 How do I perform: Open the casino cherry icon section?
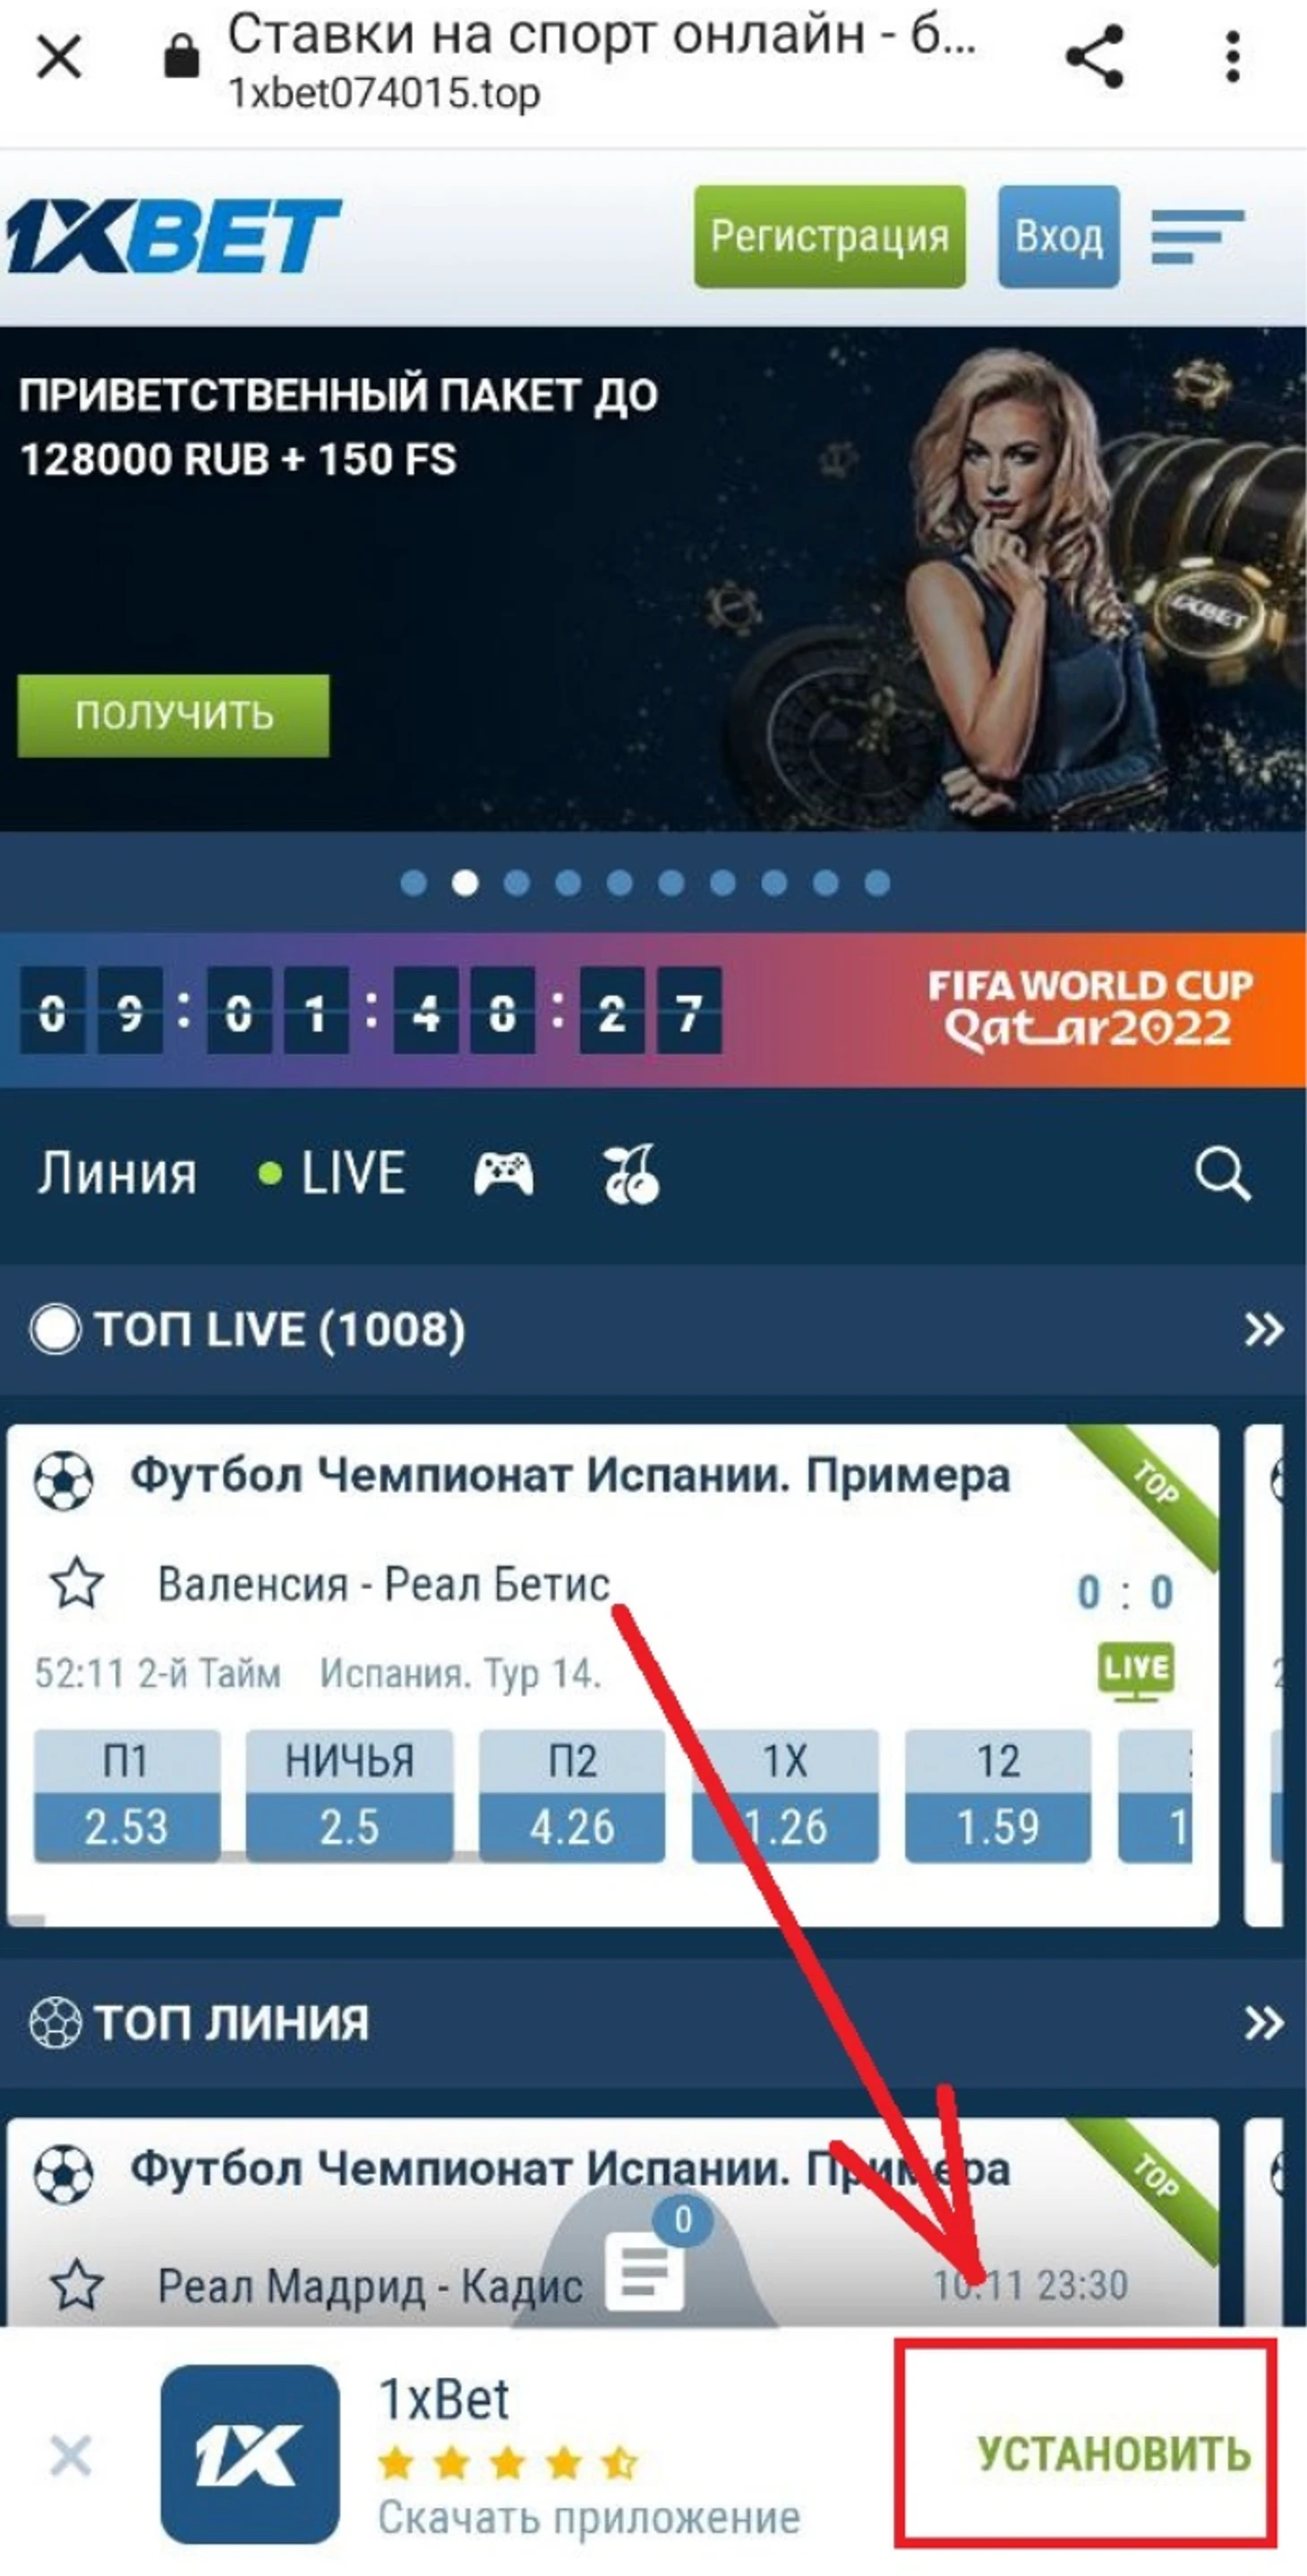[x=630, y=1173]
